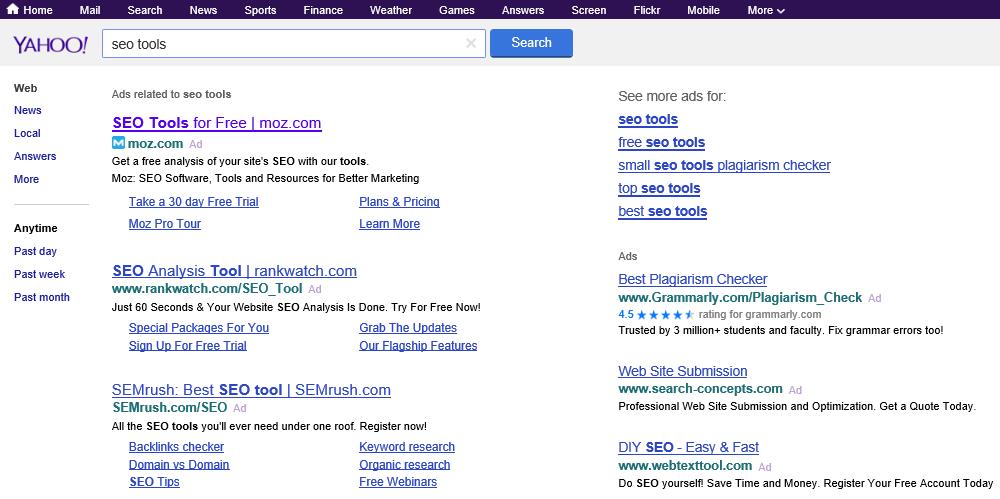Open the SEO Tools for Free moz.com ad
This screenshot has width=1000, height=499.
pyautogui.click(x=217, y=123)
